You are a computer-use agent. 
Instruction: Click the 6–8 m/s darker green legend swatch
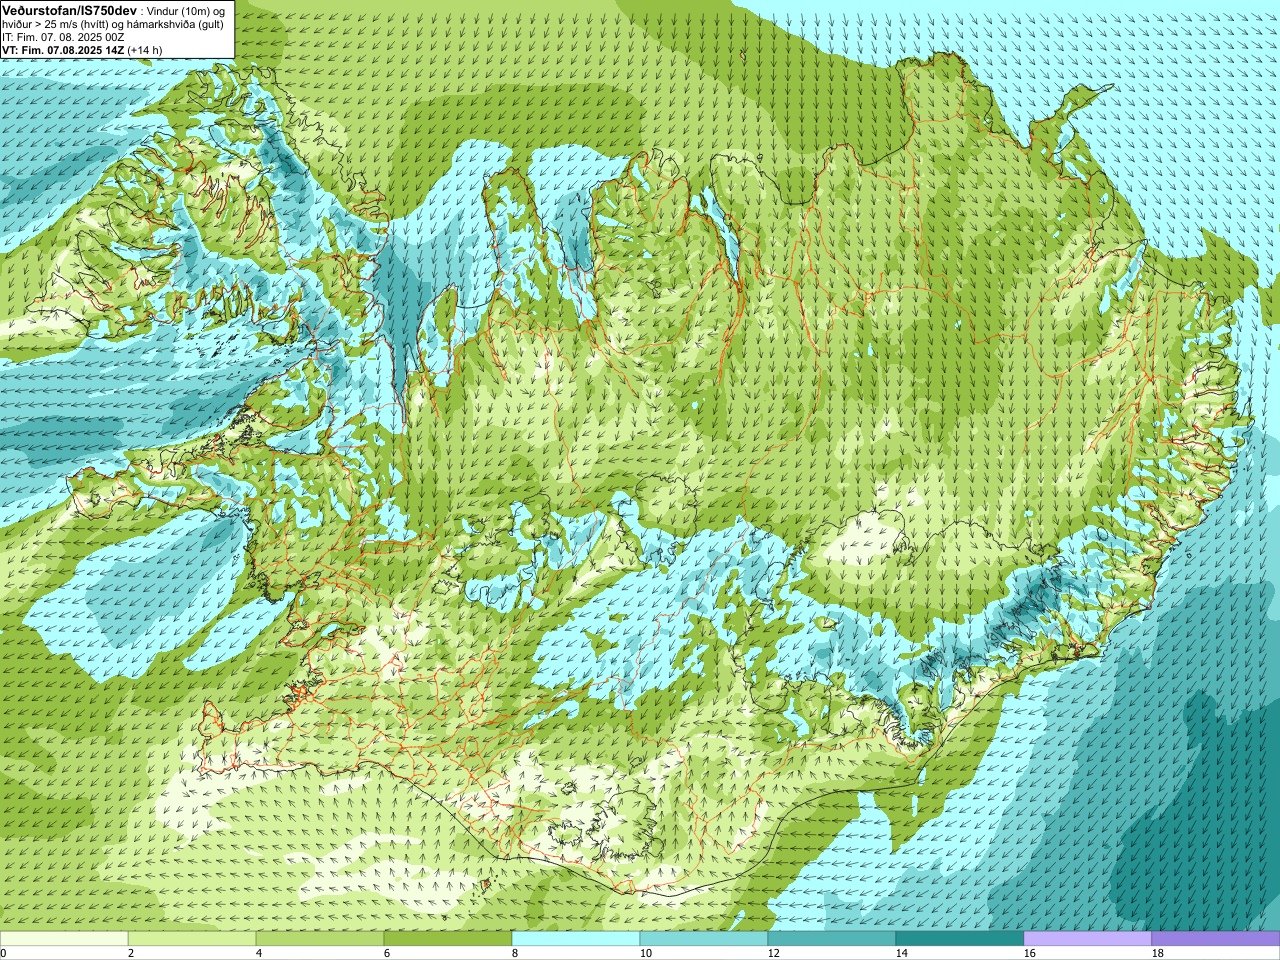448,939
